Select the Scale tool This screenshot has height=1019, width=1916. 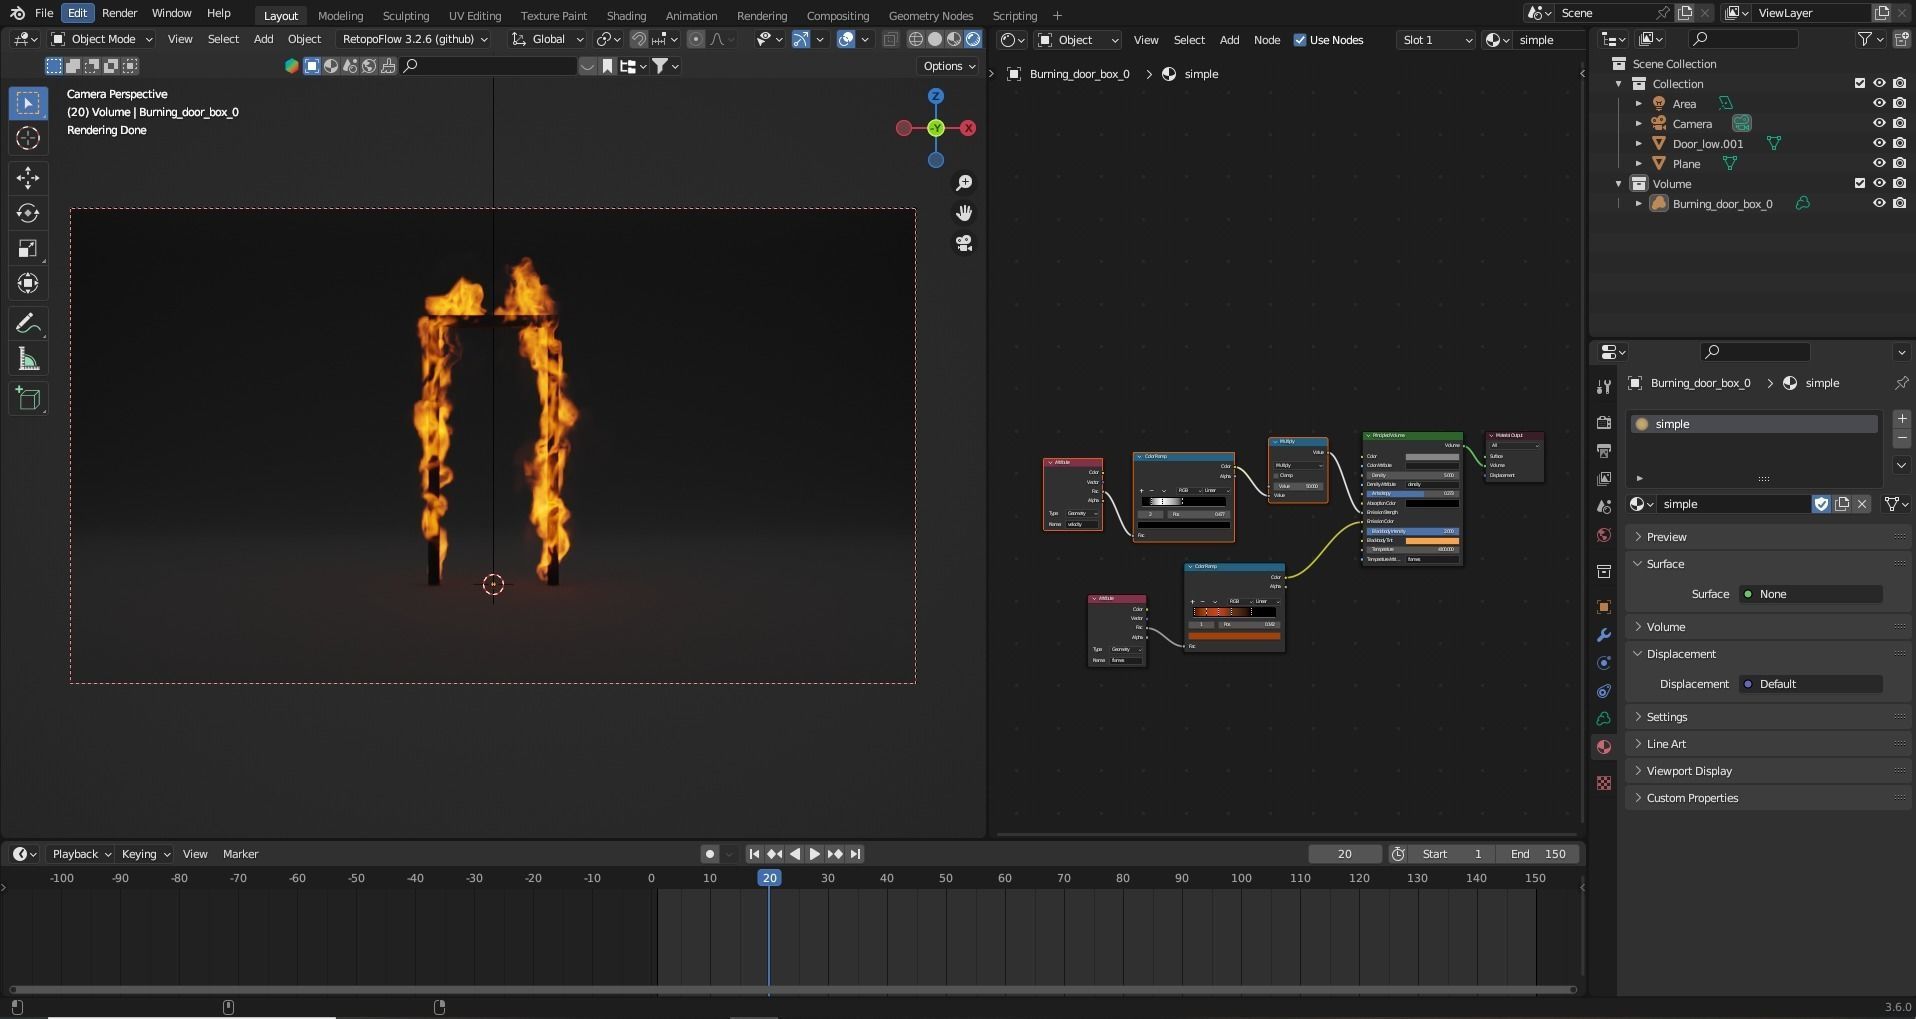pyautogui.click(x=28, y=248)
